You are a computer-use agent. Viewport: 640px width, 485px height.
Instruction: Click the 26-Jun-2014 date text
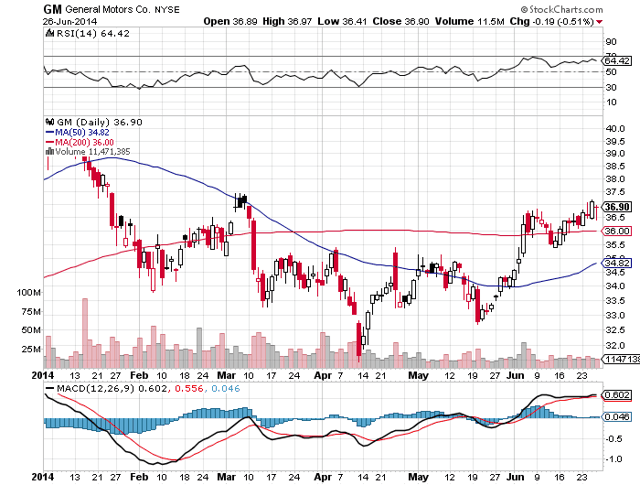coord(70,21)
